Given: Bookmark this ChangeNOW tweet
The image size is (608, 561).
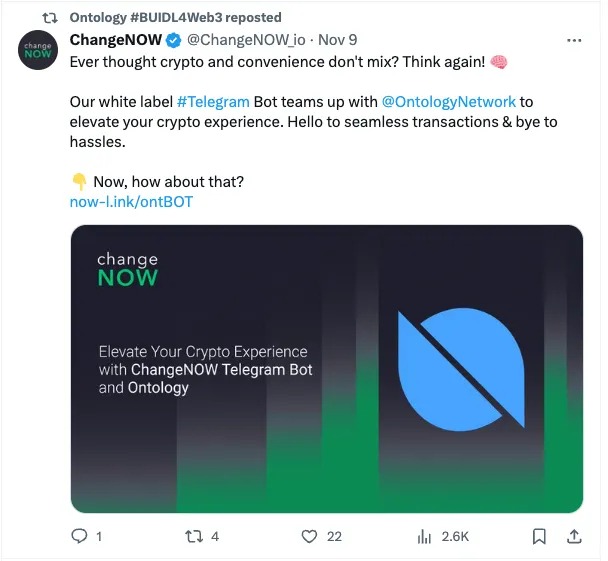Looking at the screenshot, I should coord(539,537).
